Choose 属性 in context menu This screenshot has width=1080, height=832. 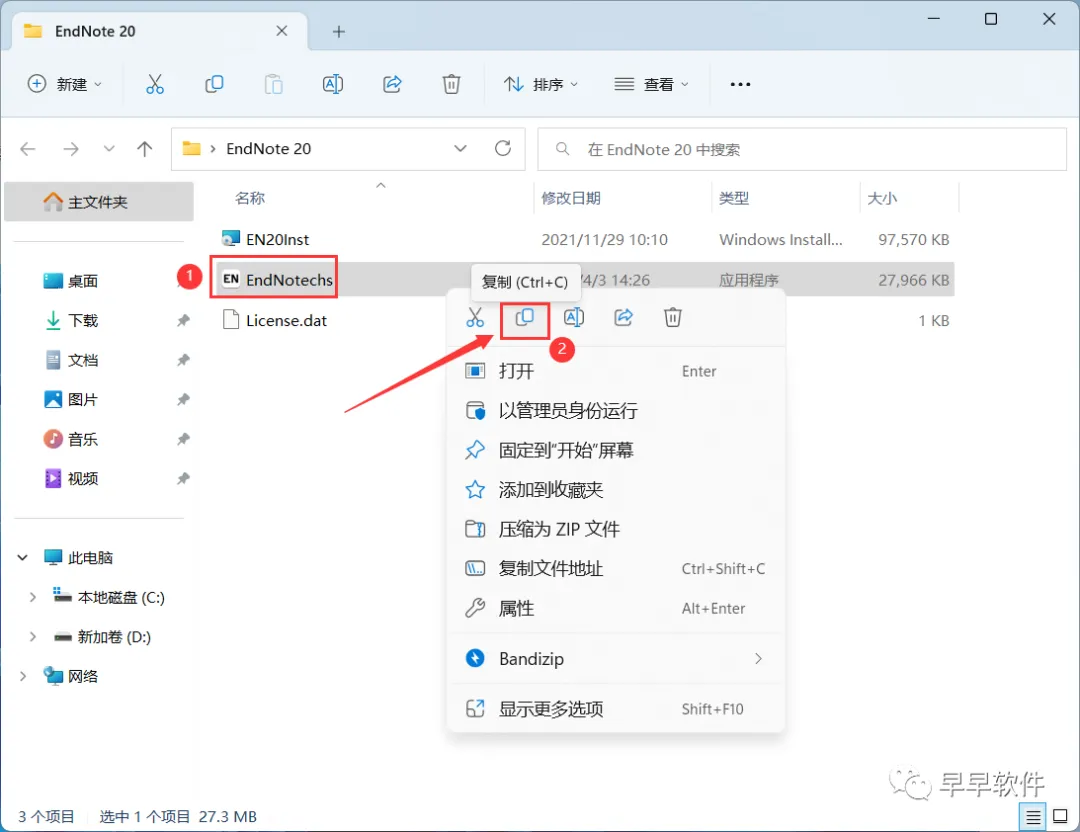coord(616,608)
